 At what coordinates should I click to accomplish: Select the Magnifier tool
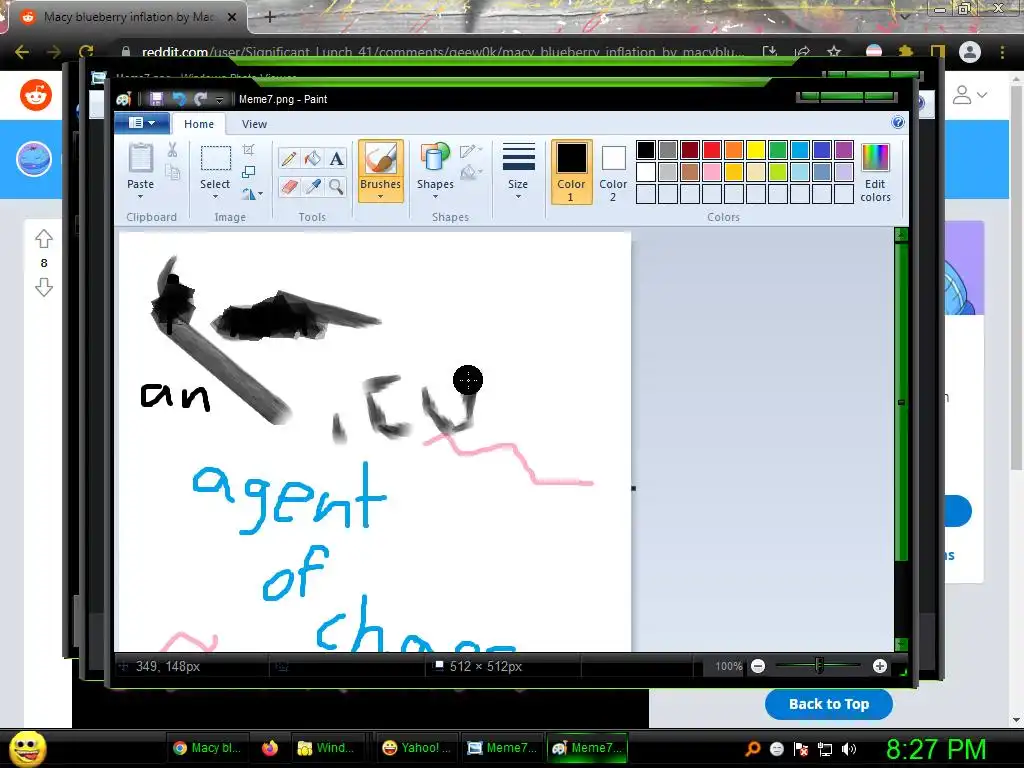pyautogui.click(x=336, y=187)
